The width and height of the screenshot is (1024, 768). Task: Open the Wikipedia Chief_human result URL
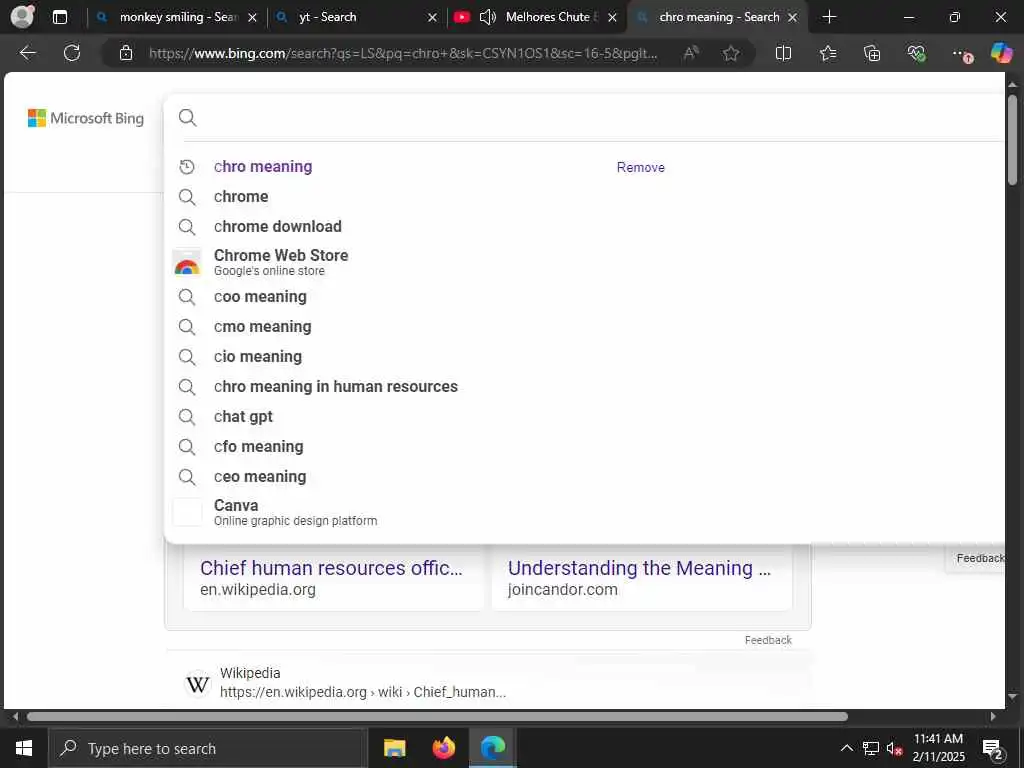[x=363, y=692]
